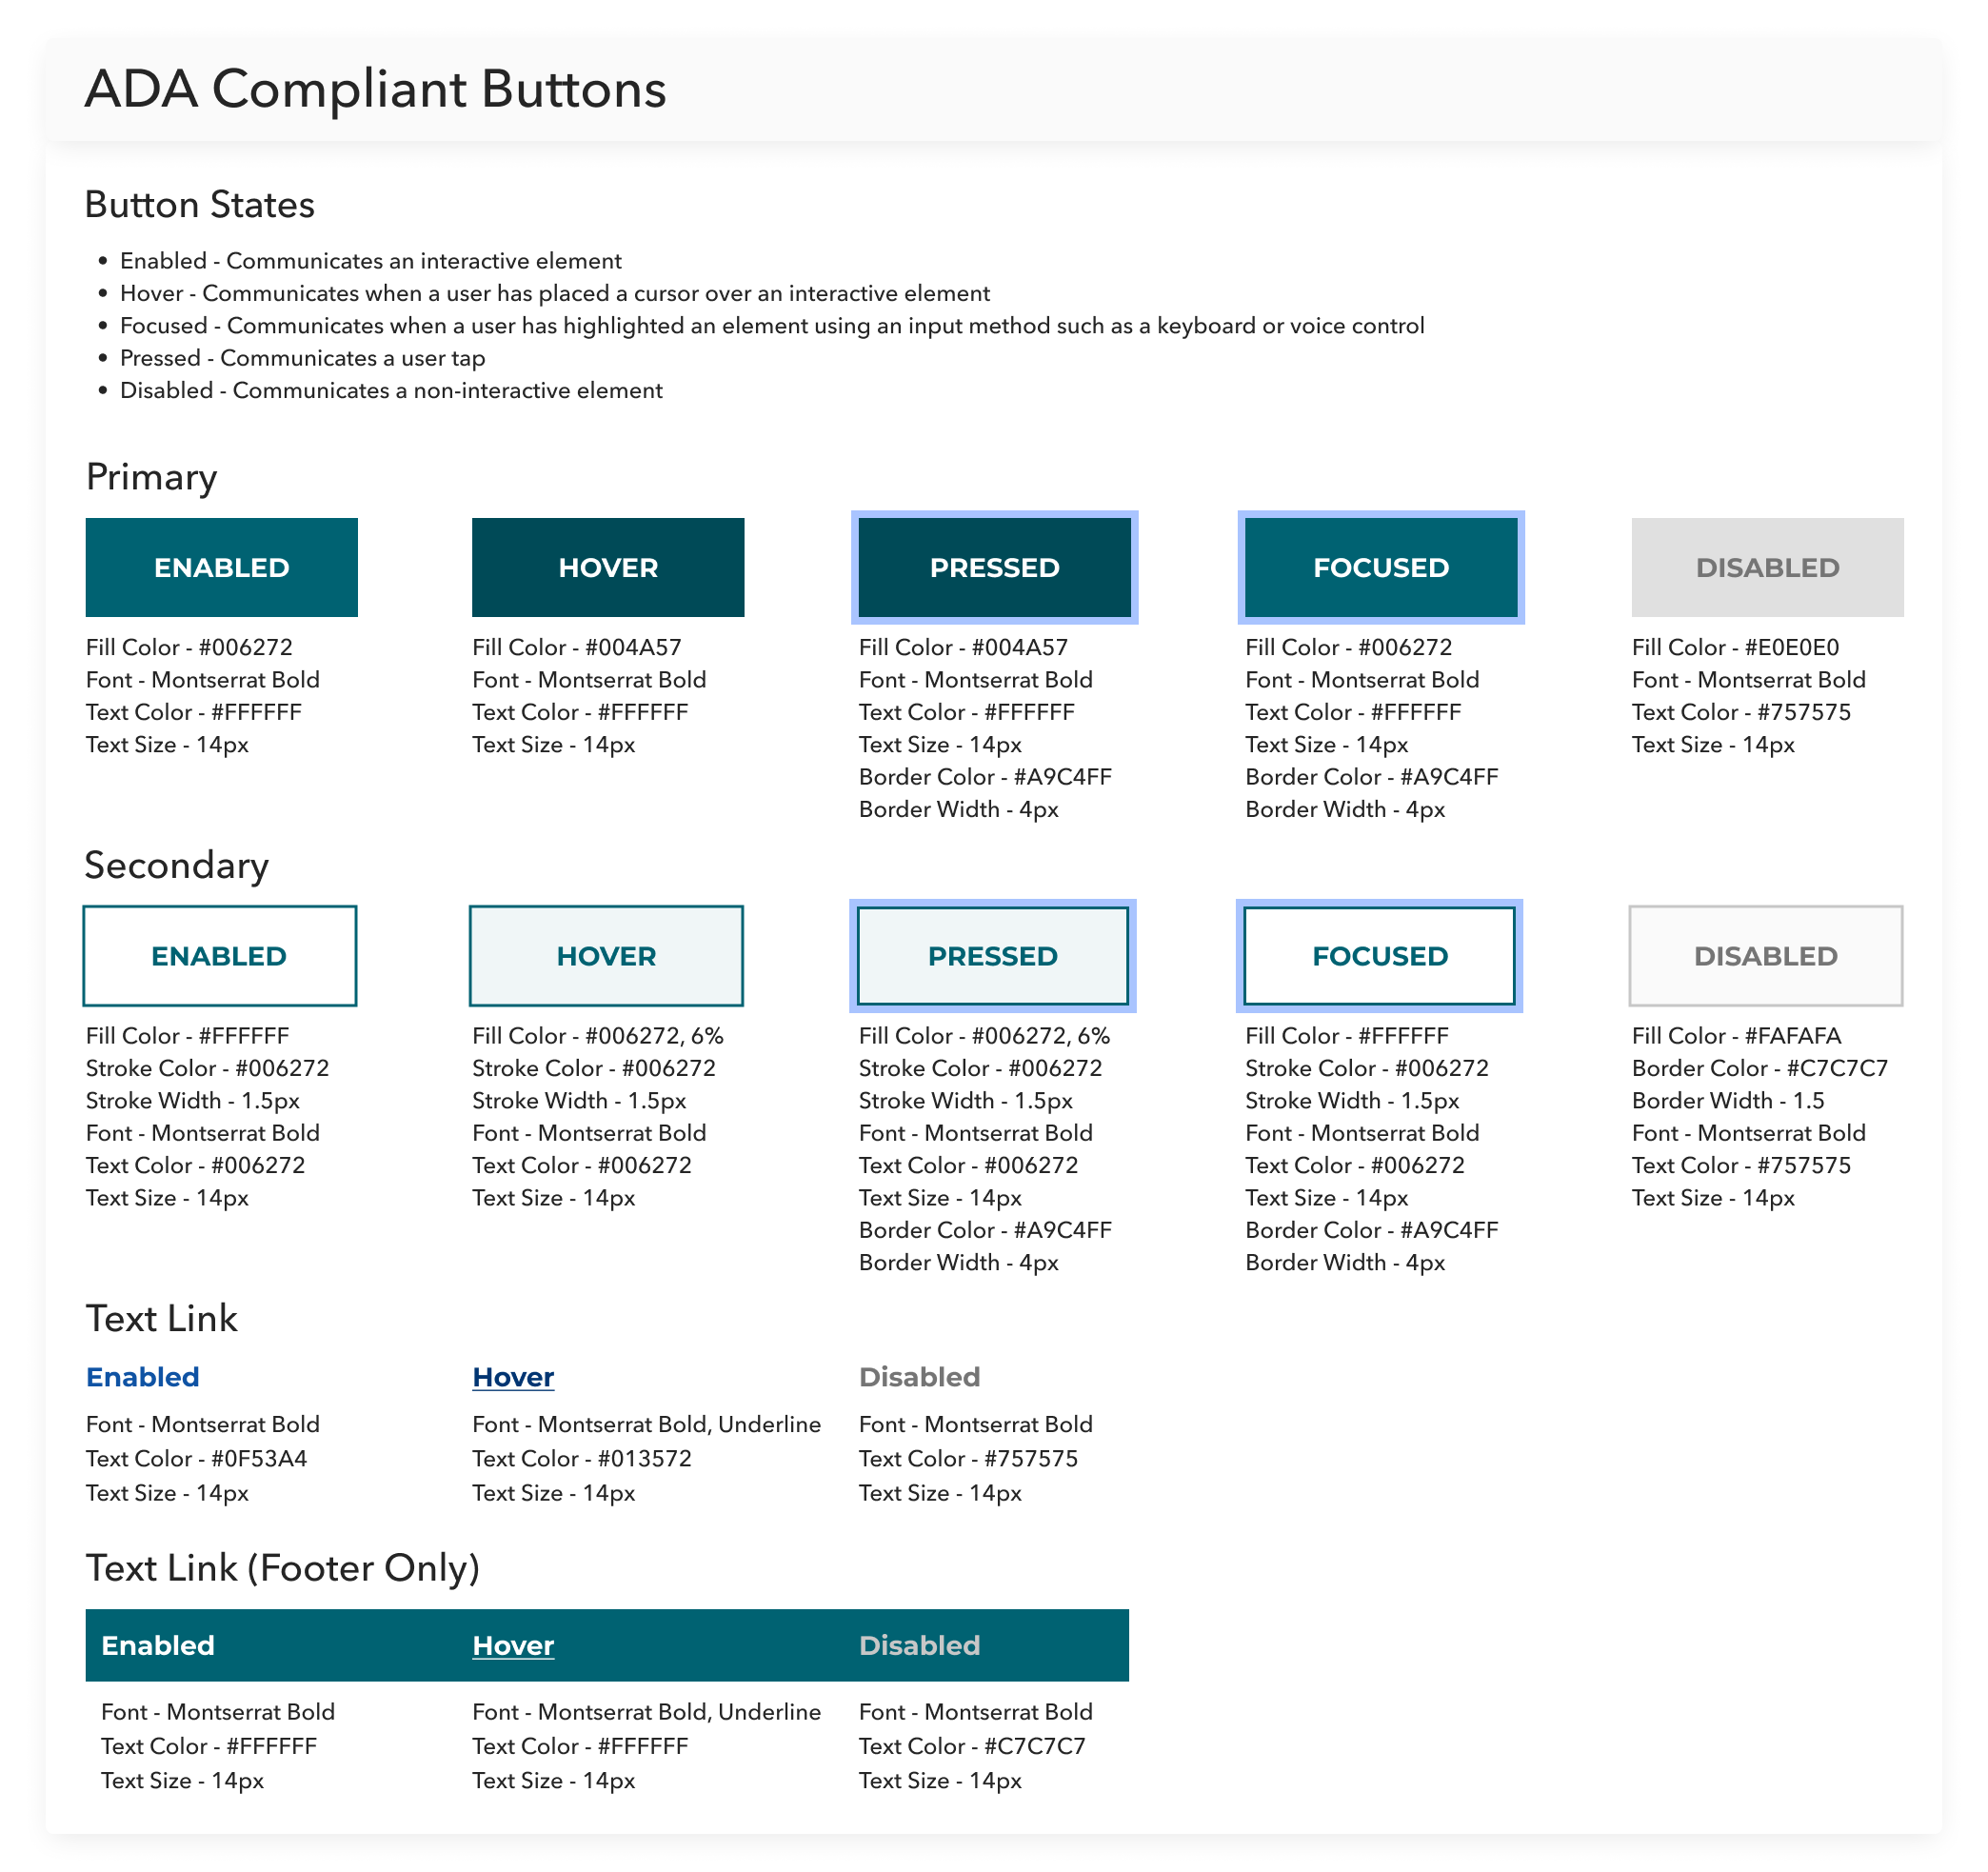Click the Button States heading

[x=199, y=204]
